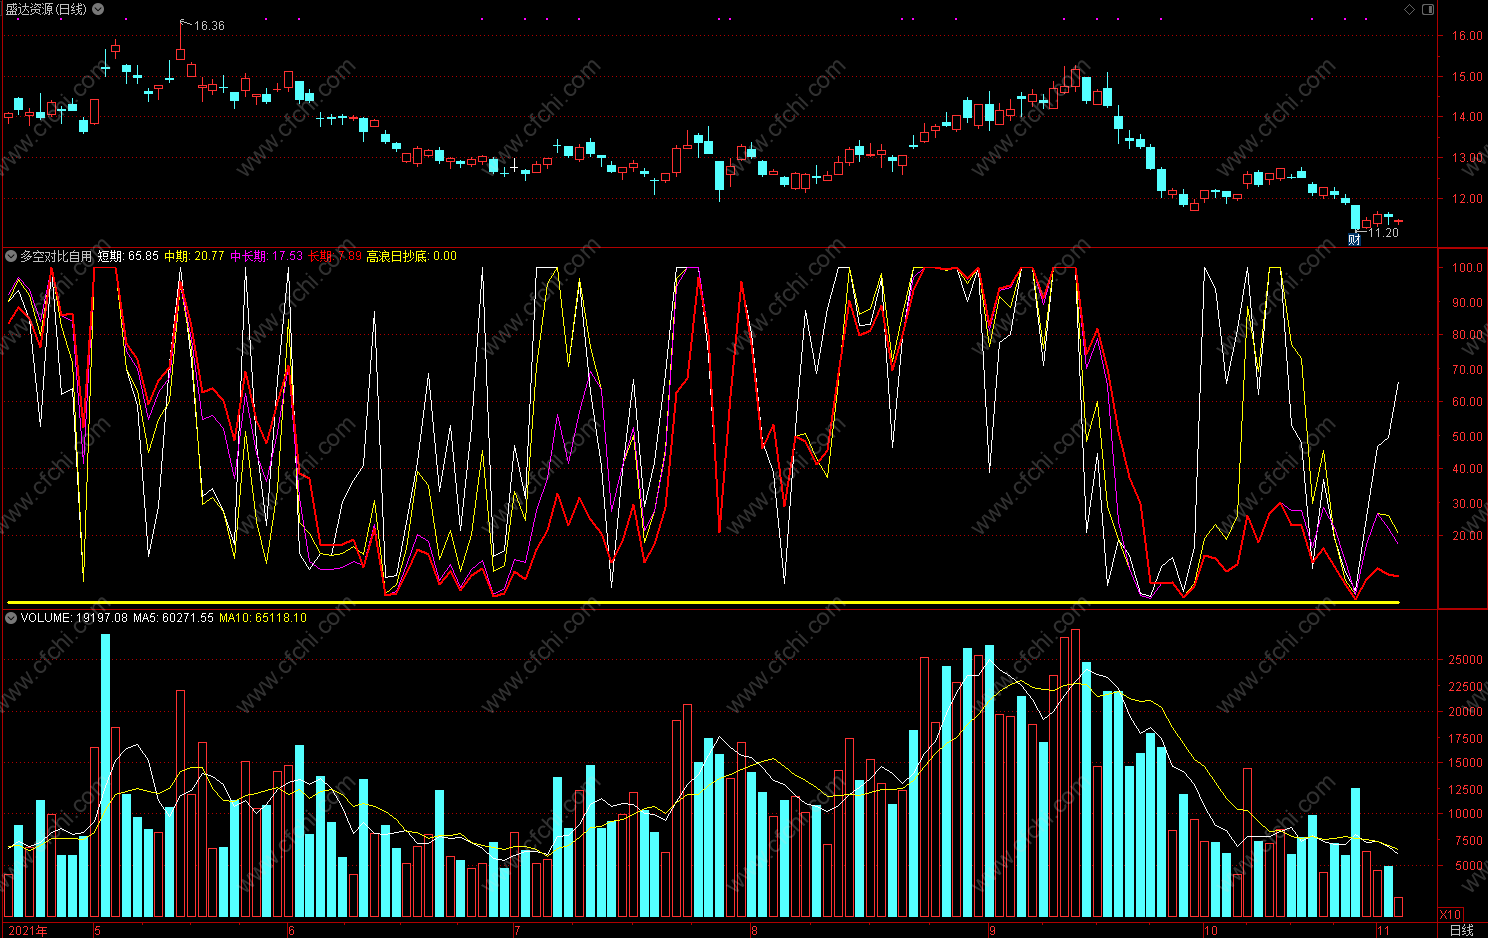Screen dimensions: 1488x938
Task: Click the VOLUME: 19197.08 label
Action: [x=74, y=618]
